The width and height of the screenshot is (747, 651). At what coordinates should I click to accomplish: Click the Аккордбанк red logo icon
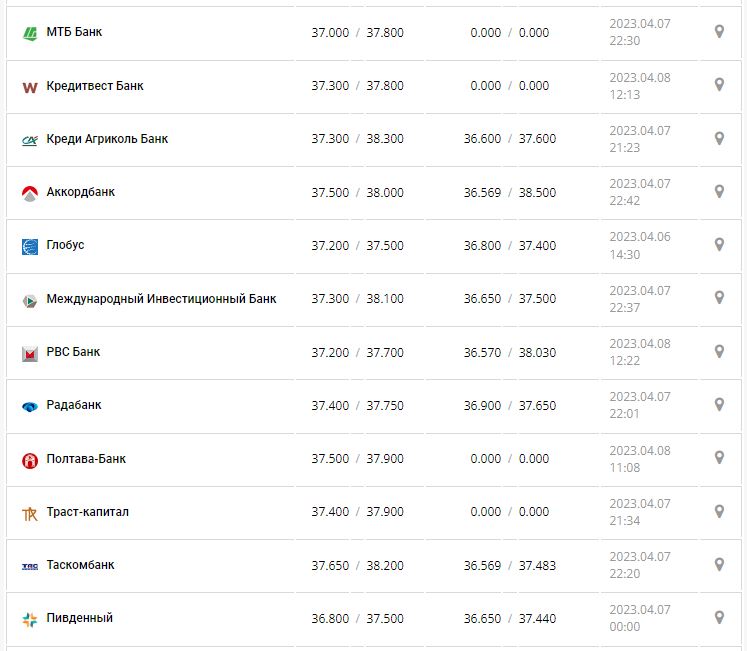tap(29, 193)
